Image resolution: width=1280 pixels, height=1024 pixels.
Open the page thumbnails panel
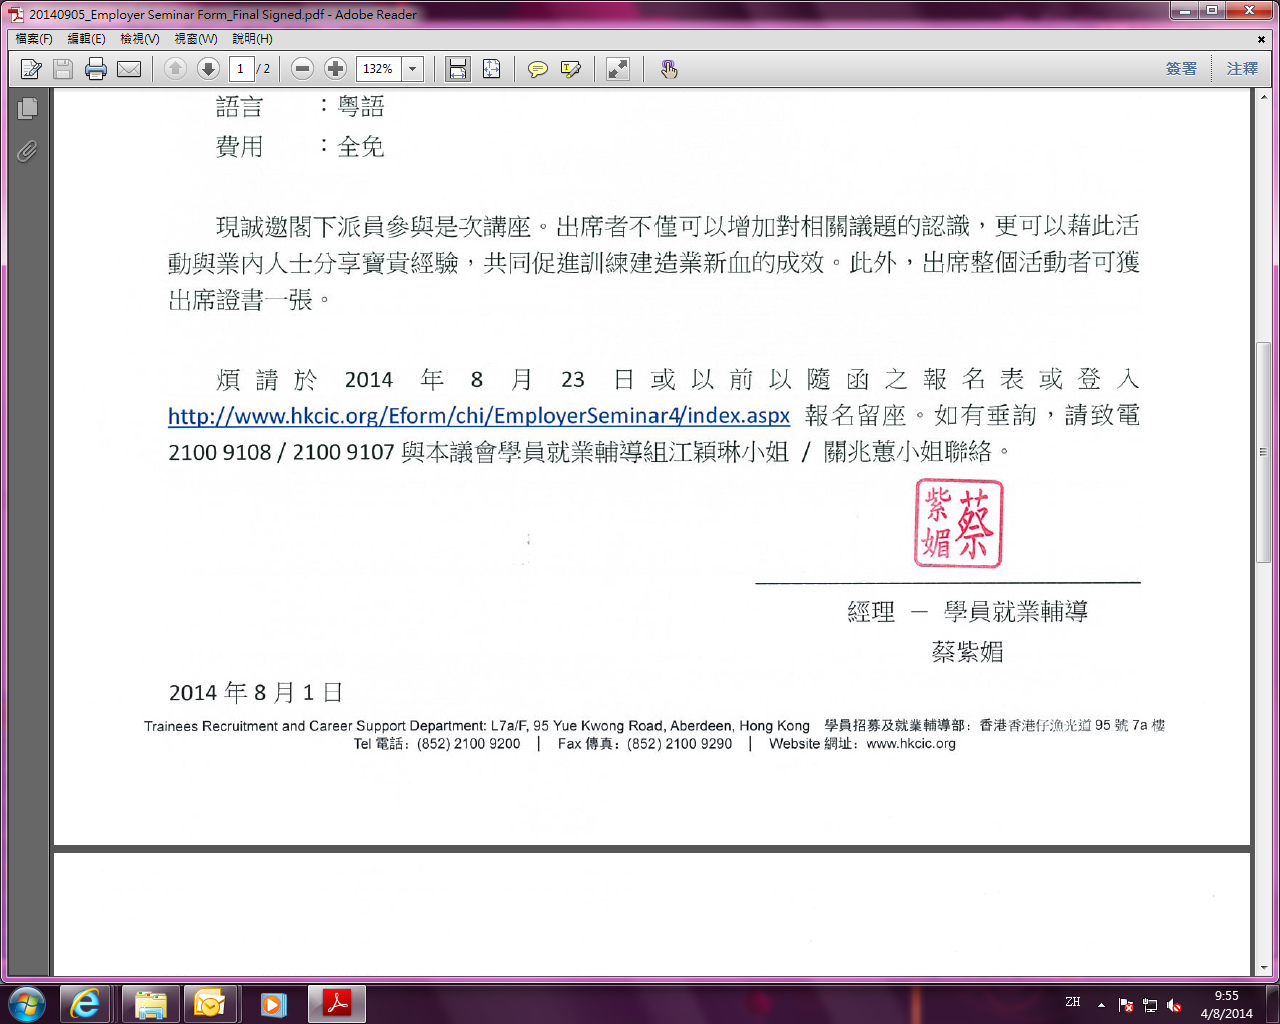tap(27, 108)
